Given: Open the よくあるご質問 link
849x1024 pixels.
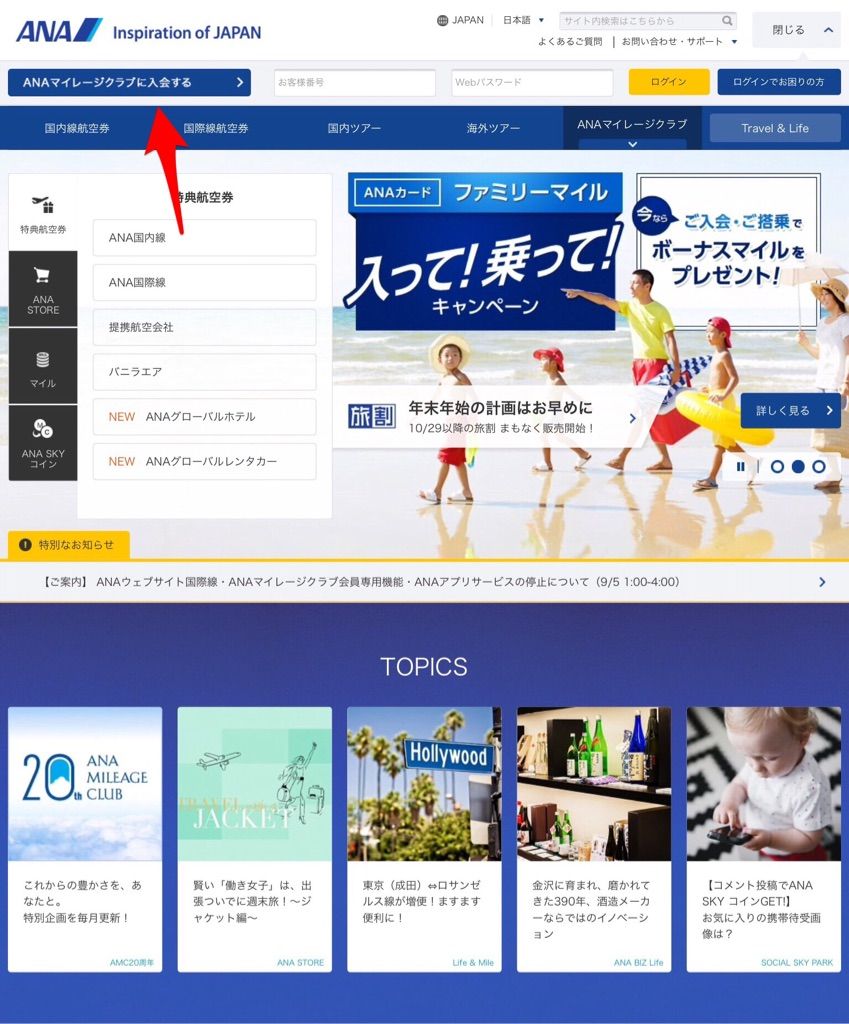Looking at the screenshot, I should (570, 41).
